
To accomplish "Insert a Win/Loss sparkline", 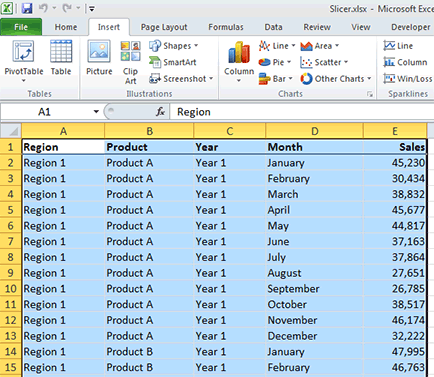I will coord(407,79).
